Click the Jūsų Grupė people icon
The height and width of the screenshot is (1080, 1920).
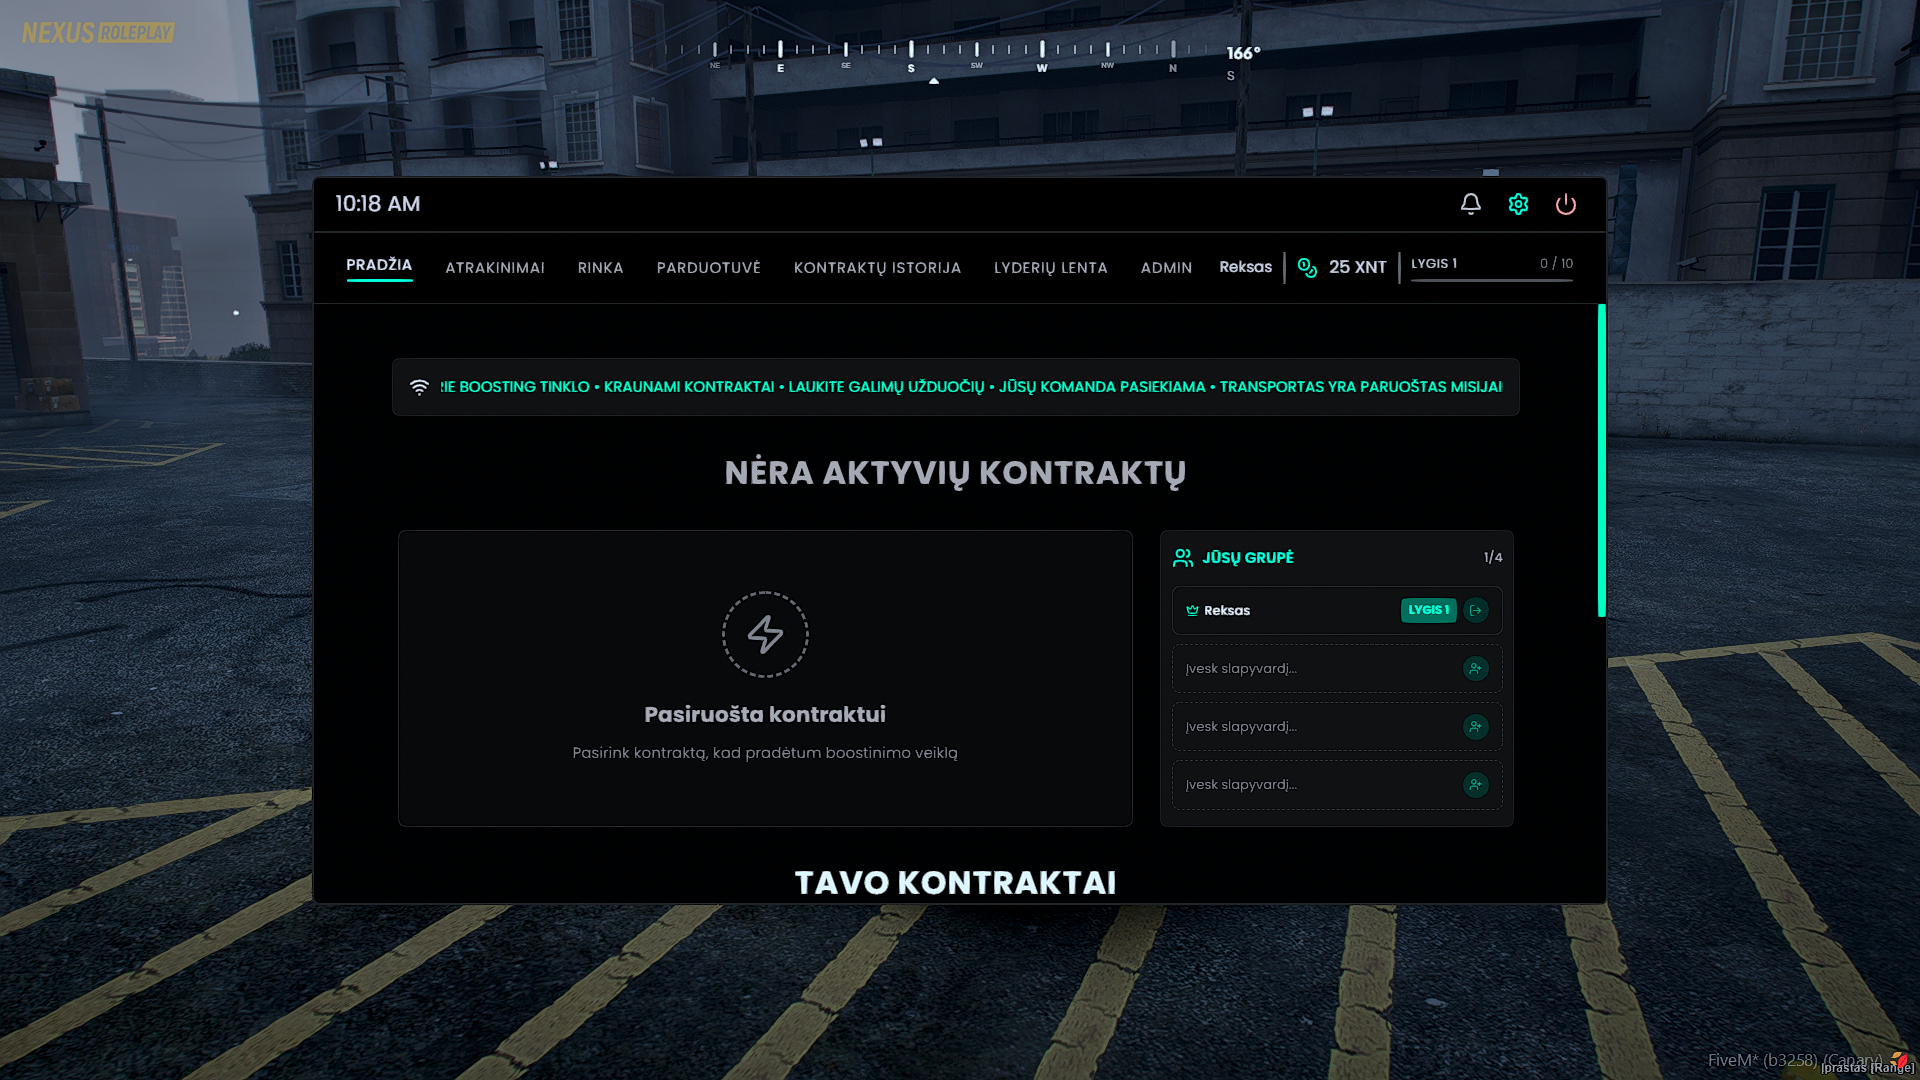coord(1183,558)
